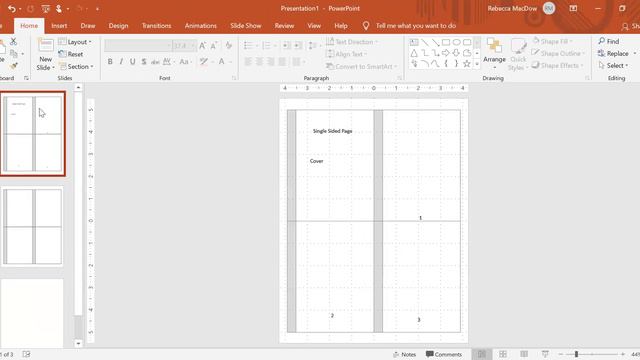Toggle Align Right paragraph
Image resolution: width=640 pixels, height=360 pixels.
tap(271, 62)
